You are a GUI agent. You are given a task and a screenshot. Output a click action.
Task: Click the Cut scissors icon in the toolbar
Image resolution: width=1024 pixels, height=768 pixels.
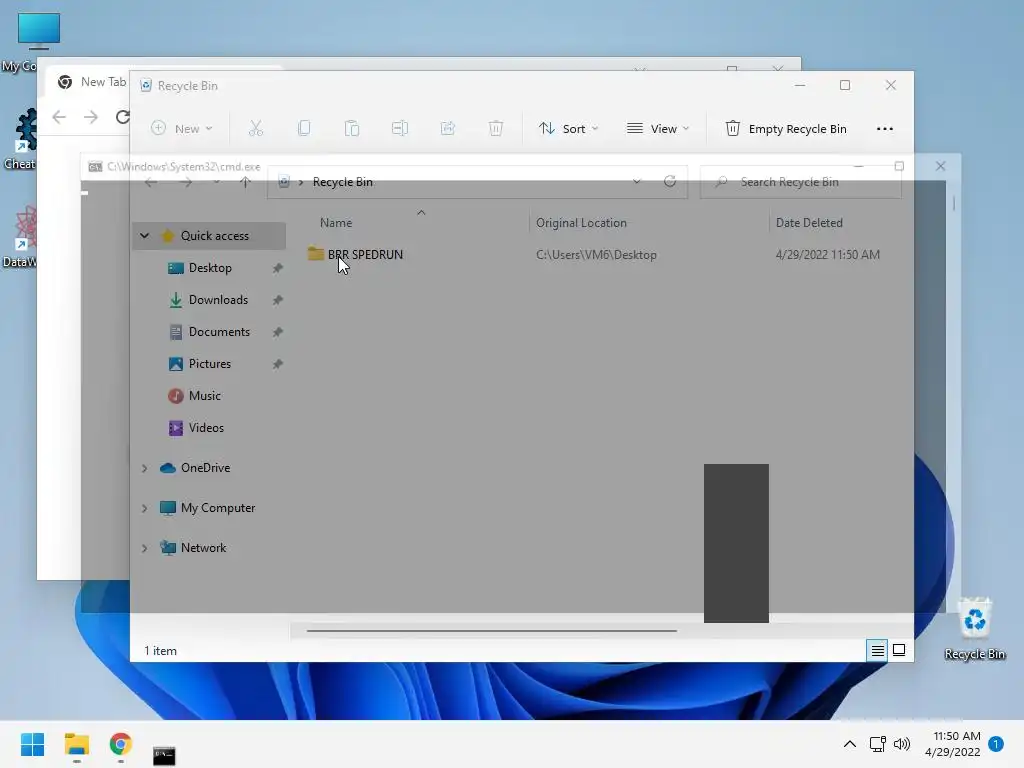(x=255, y=129)
